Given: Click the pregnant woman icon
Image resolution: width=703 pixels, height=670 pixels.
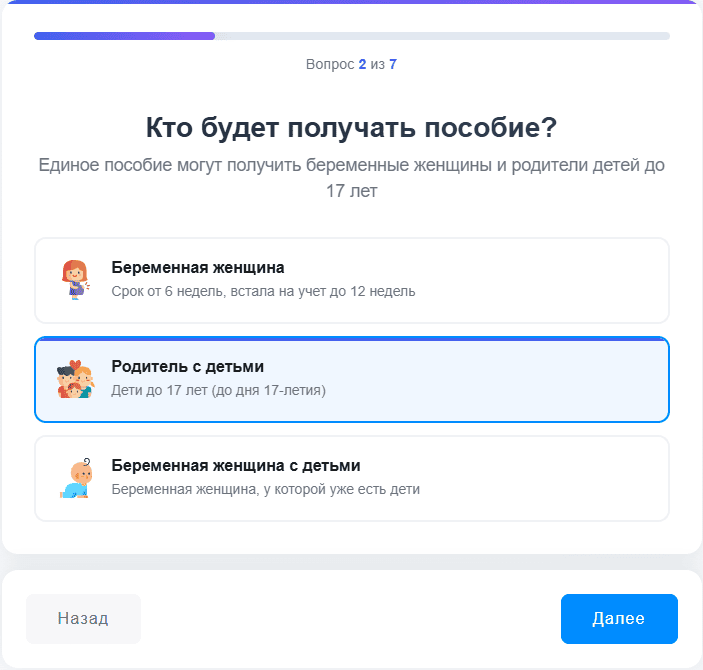Looking at the screenshot, I should (x=74, y=280).
